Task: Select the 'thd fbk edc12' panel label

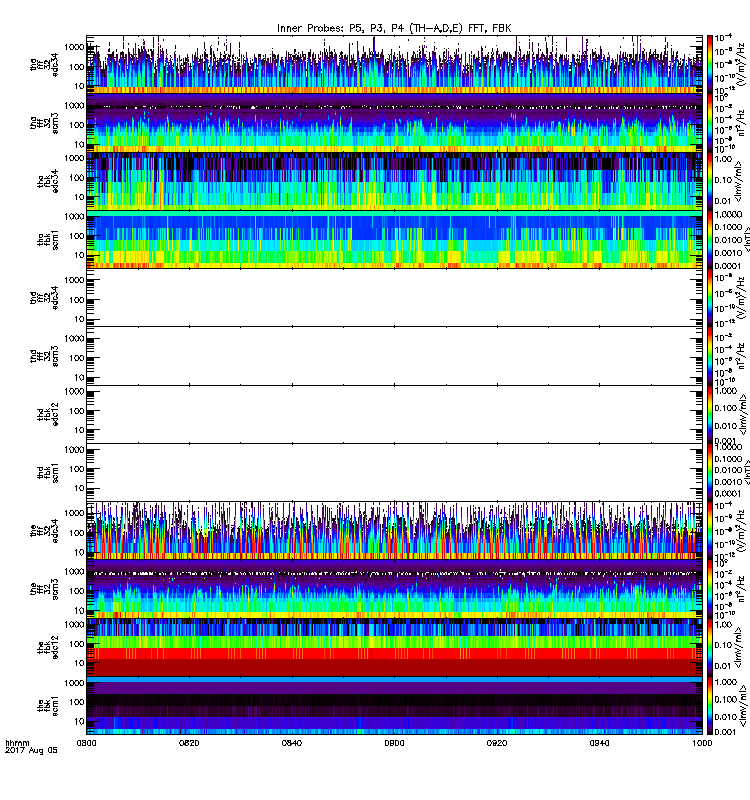Action: point(48,414)
